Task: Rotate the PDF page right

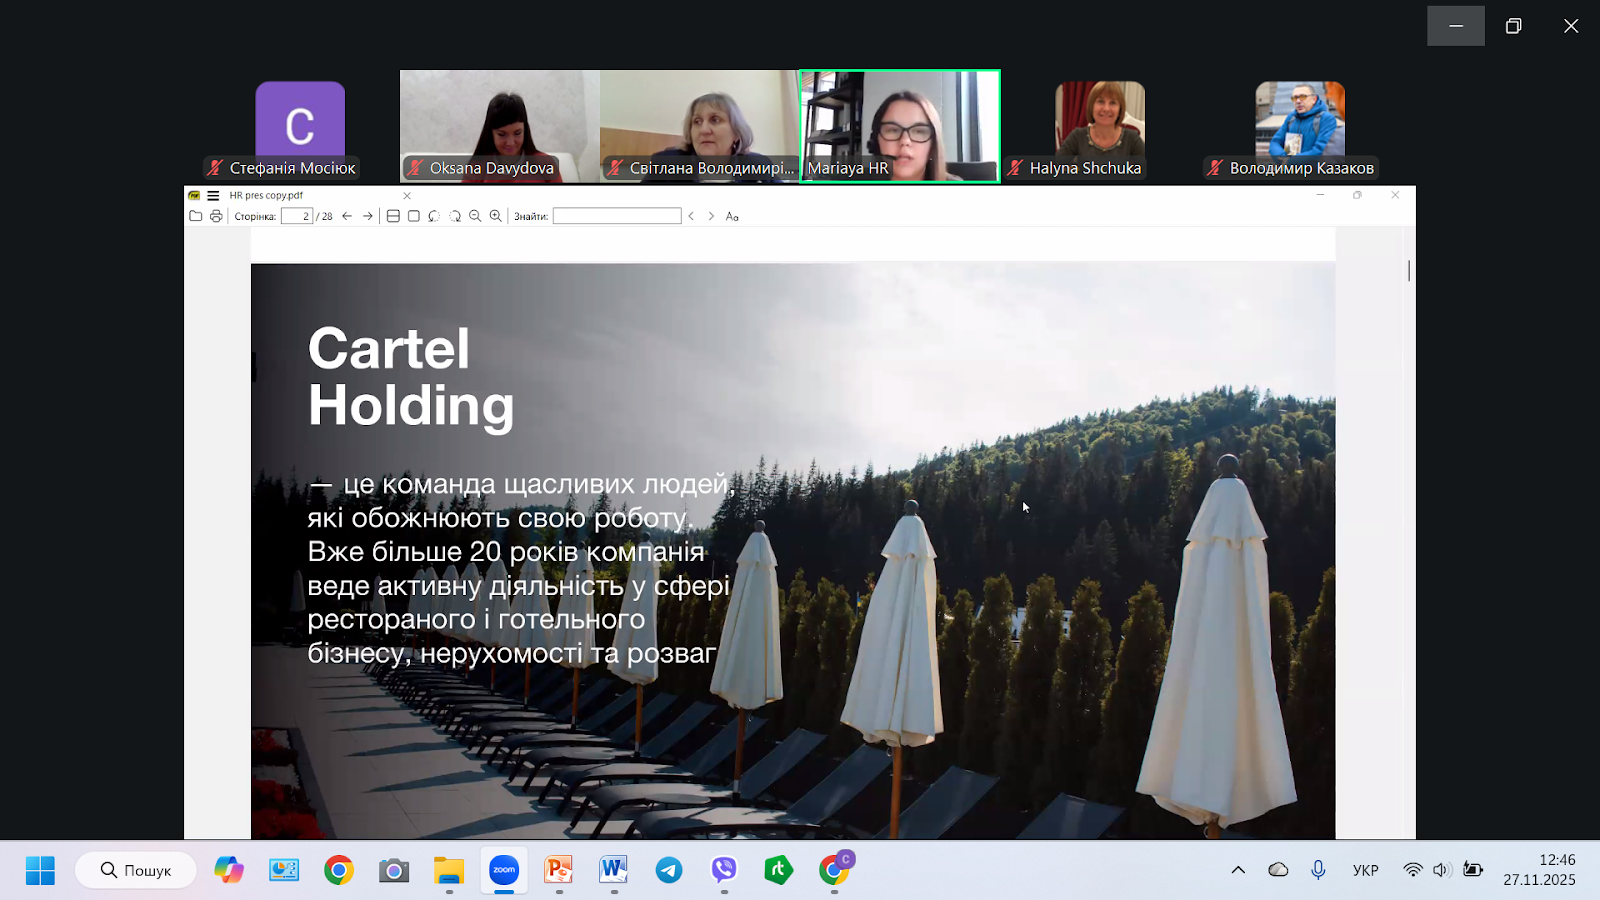Action: click(x=455, y=216)
